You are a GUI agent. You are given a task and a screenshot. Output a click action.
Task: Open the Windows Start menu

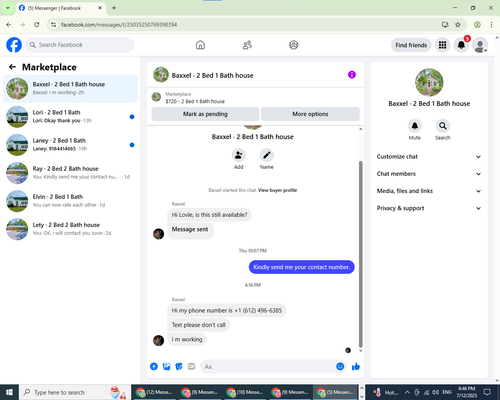click(9, 392)
